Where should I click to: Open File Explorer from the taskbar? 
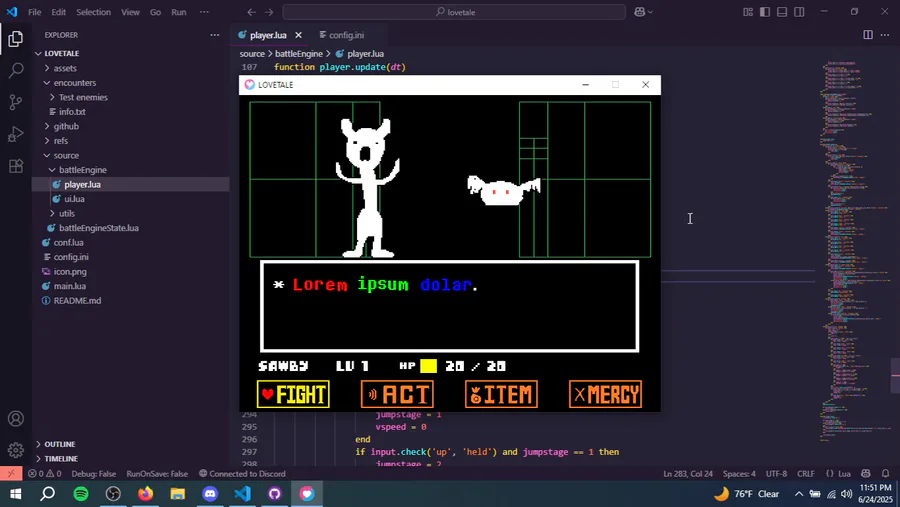(x=177, y=494)
